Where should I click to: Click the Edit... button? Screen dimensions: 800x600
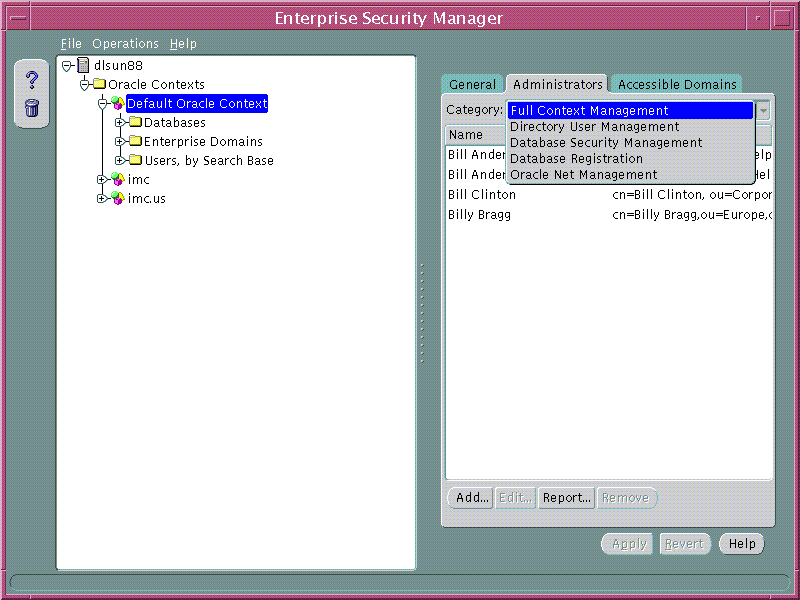pos(516,497)
